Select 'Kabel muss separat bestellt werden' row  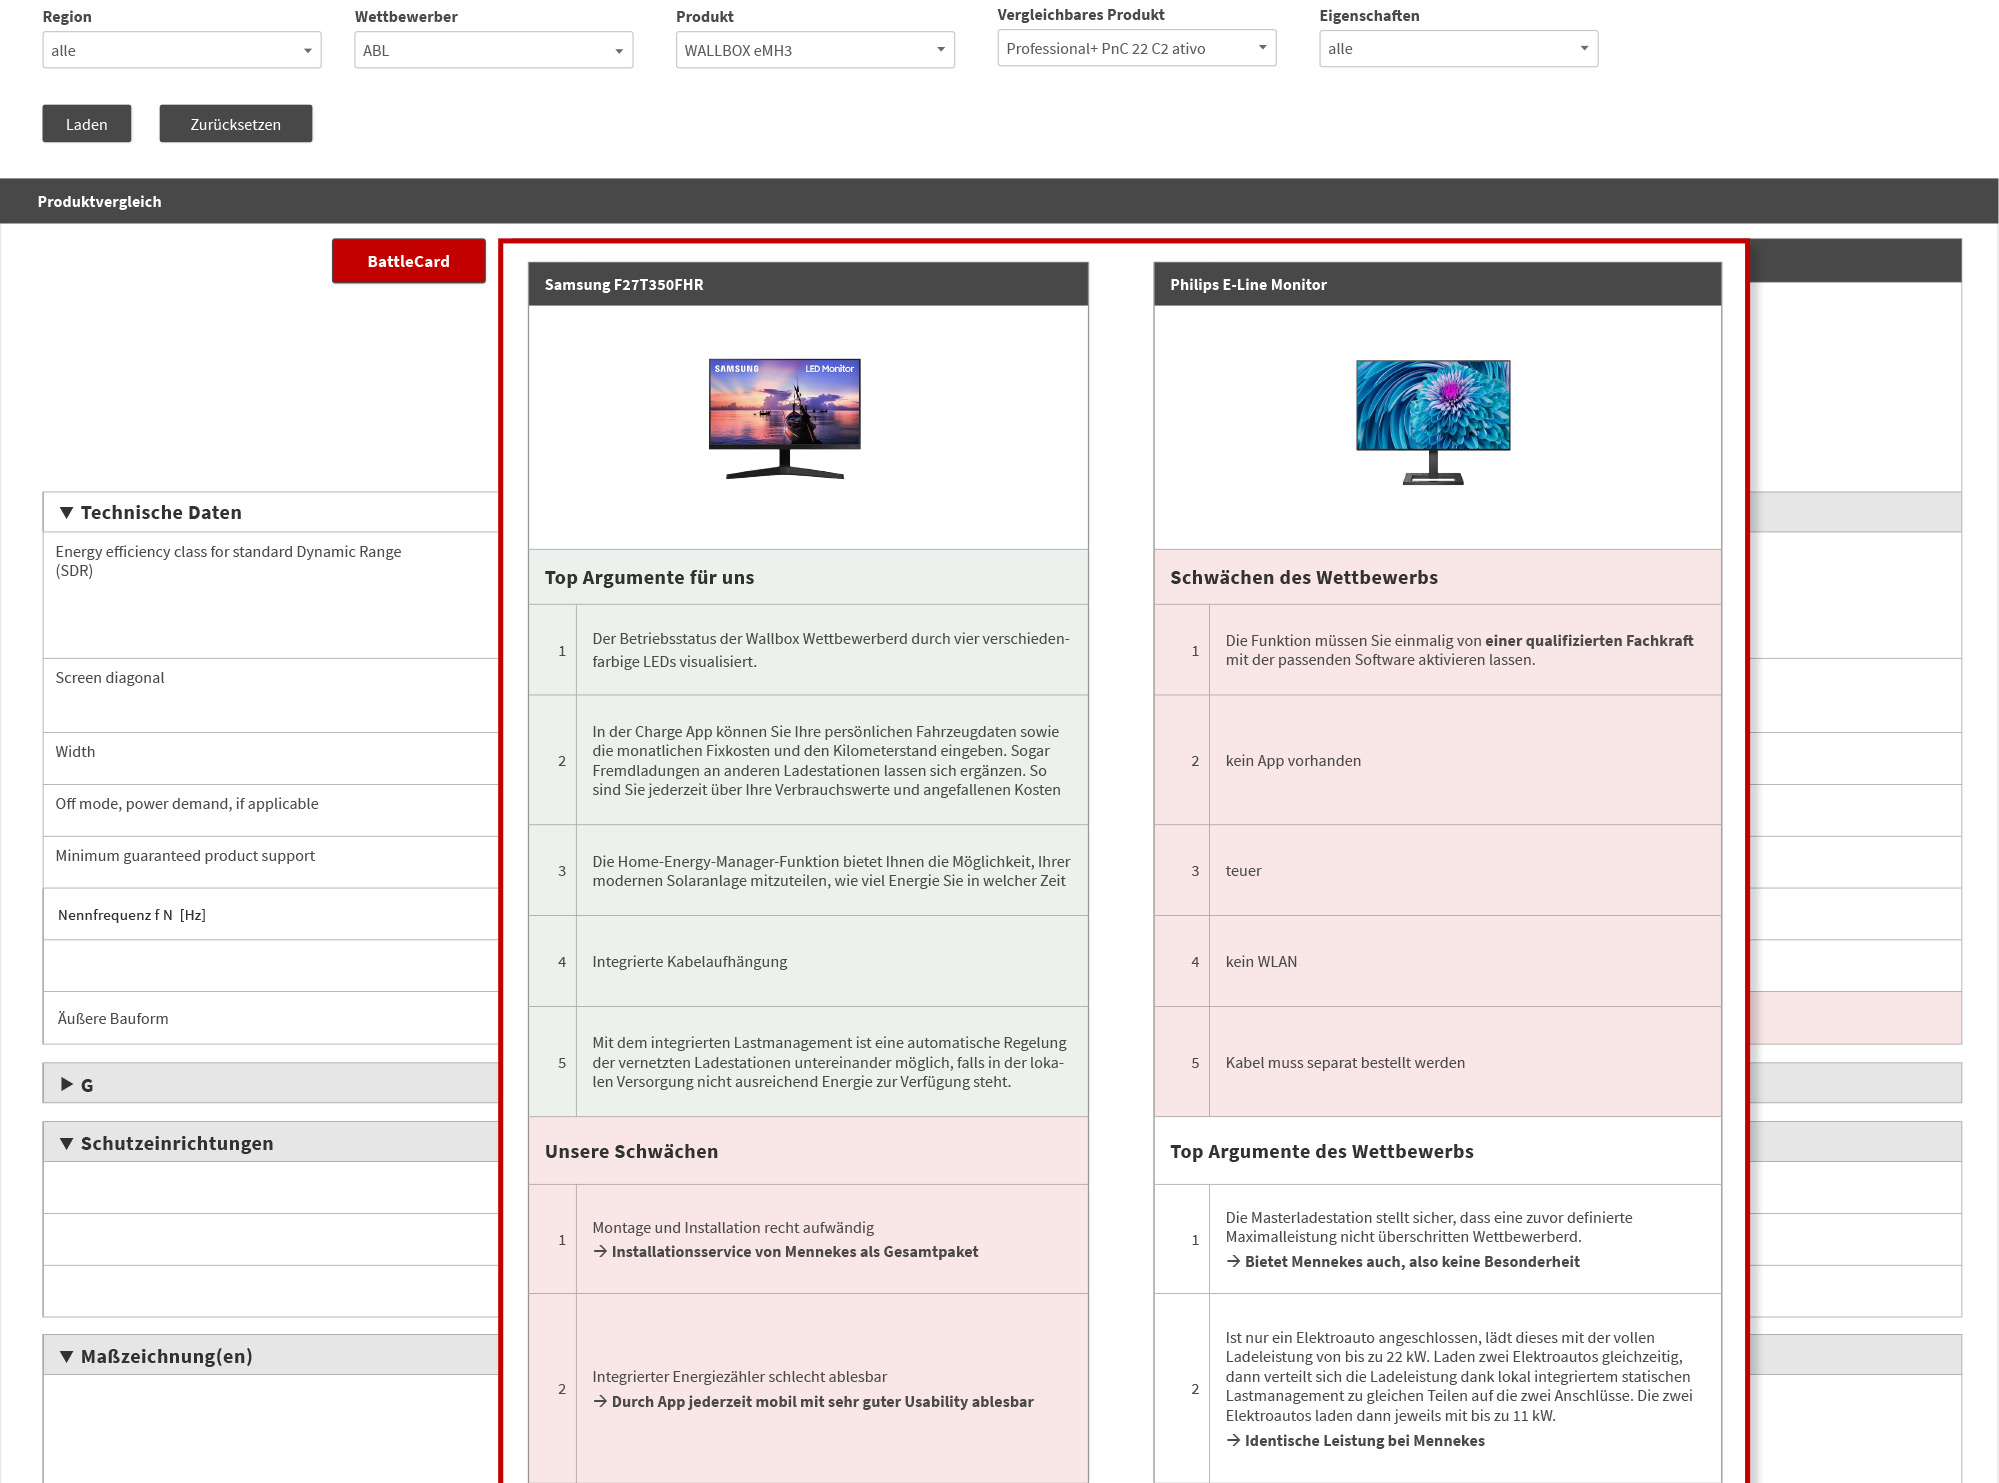pyautogui.click(x=1437, y=1062)
